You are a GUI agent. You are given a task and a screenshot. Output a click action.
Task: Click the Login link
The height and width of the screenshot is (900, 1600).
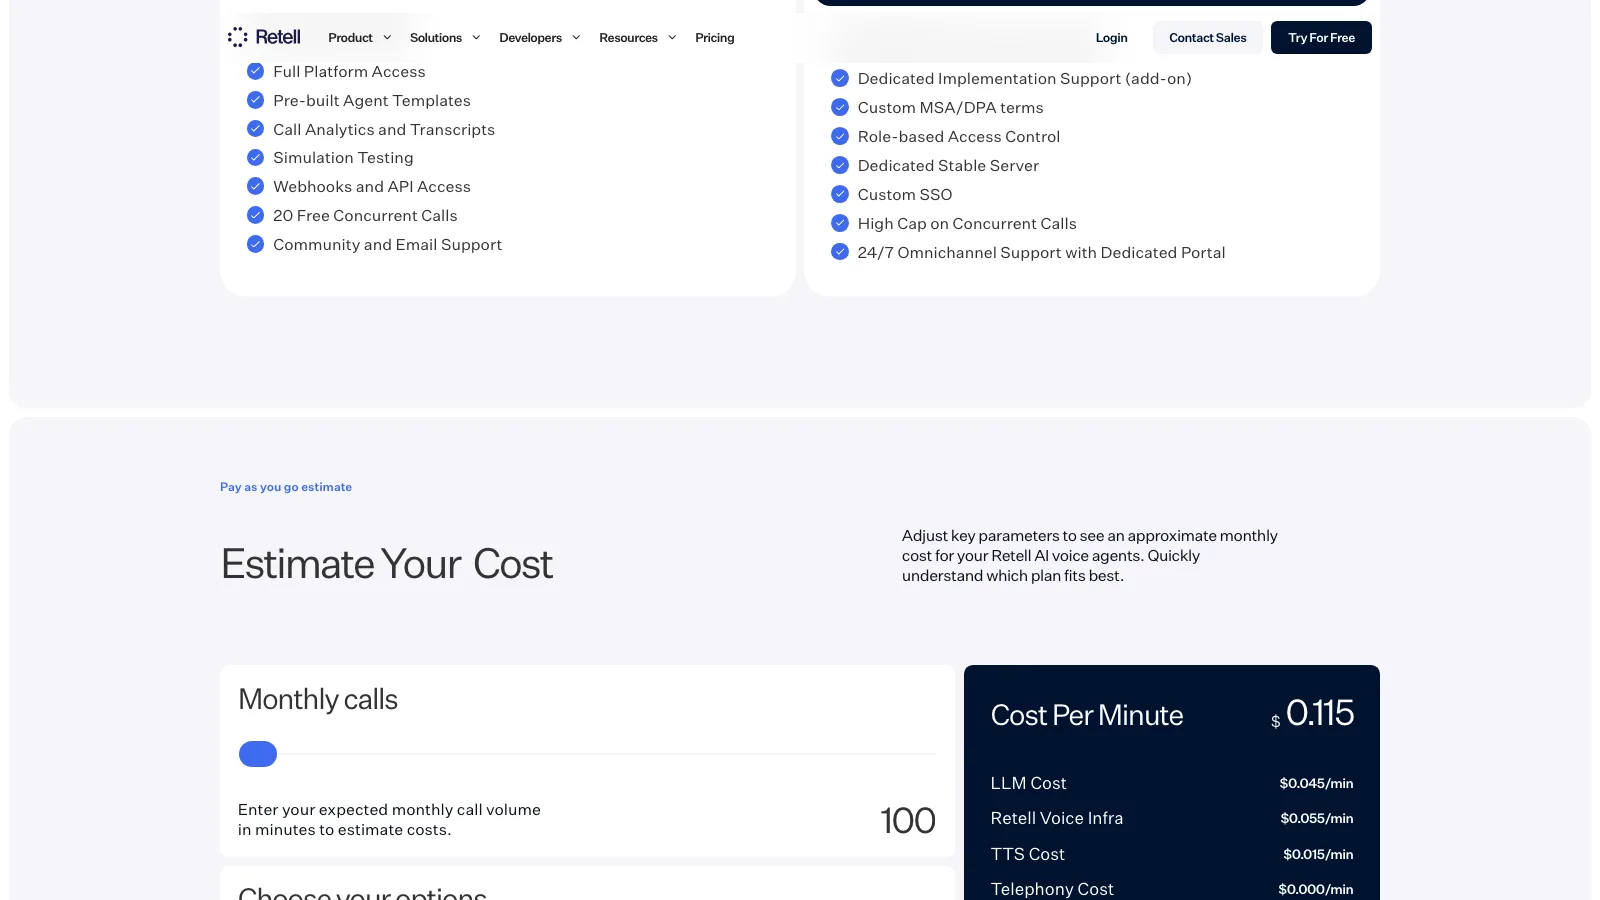(1111, 38)
